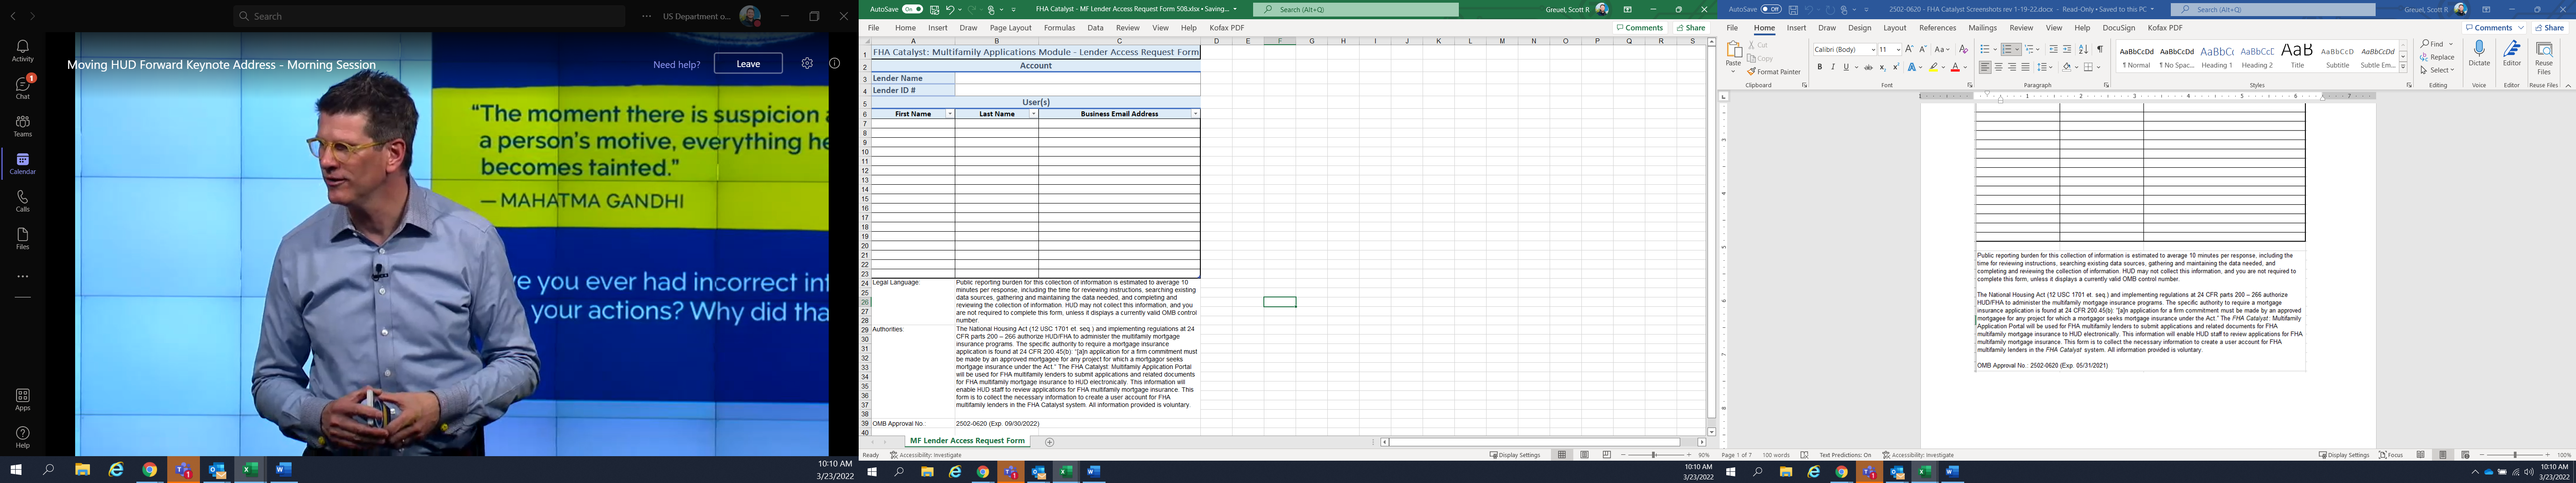Leave the Teams meeting
The width and height of the screenshot is (2576, 483).
[x=748, y=63]
